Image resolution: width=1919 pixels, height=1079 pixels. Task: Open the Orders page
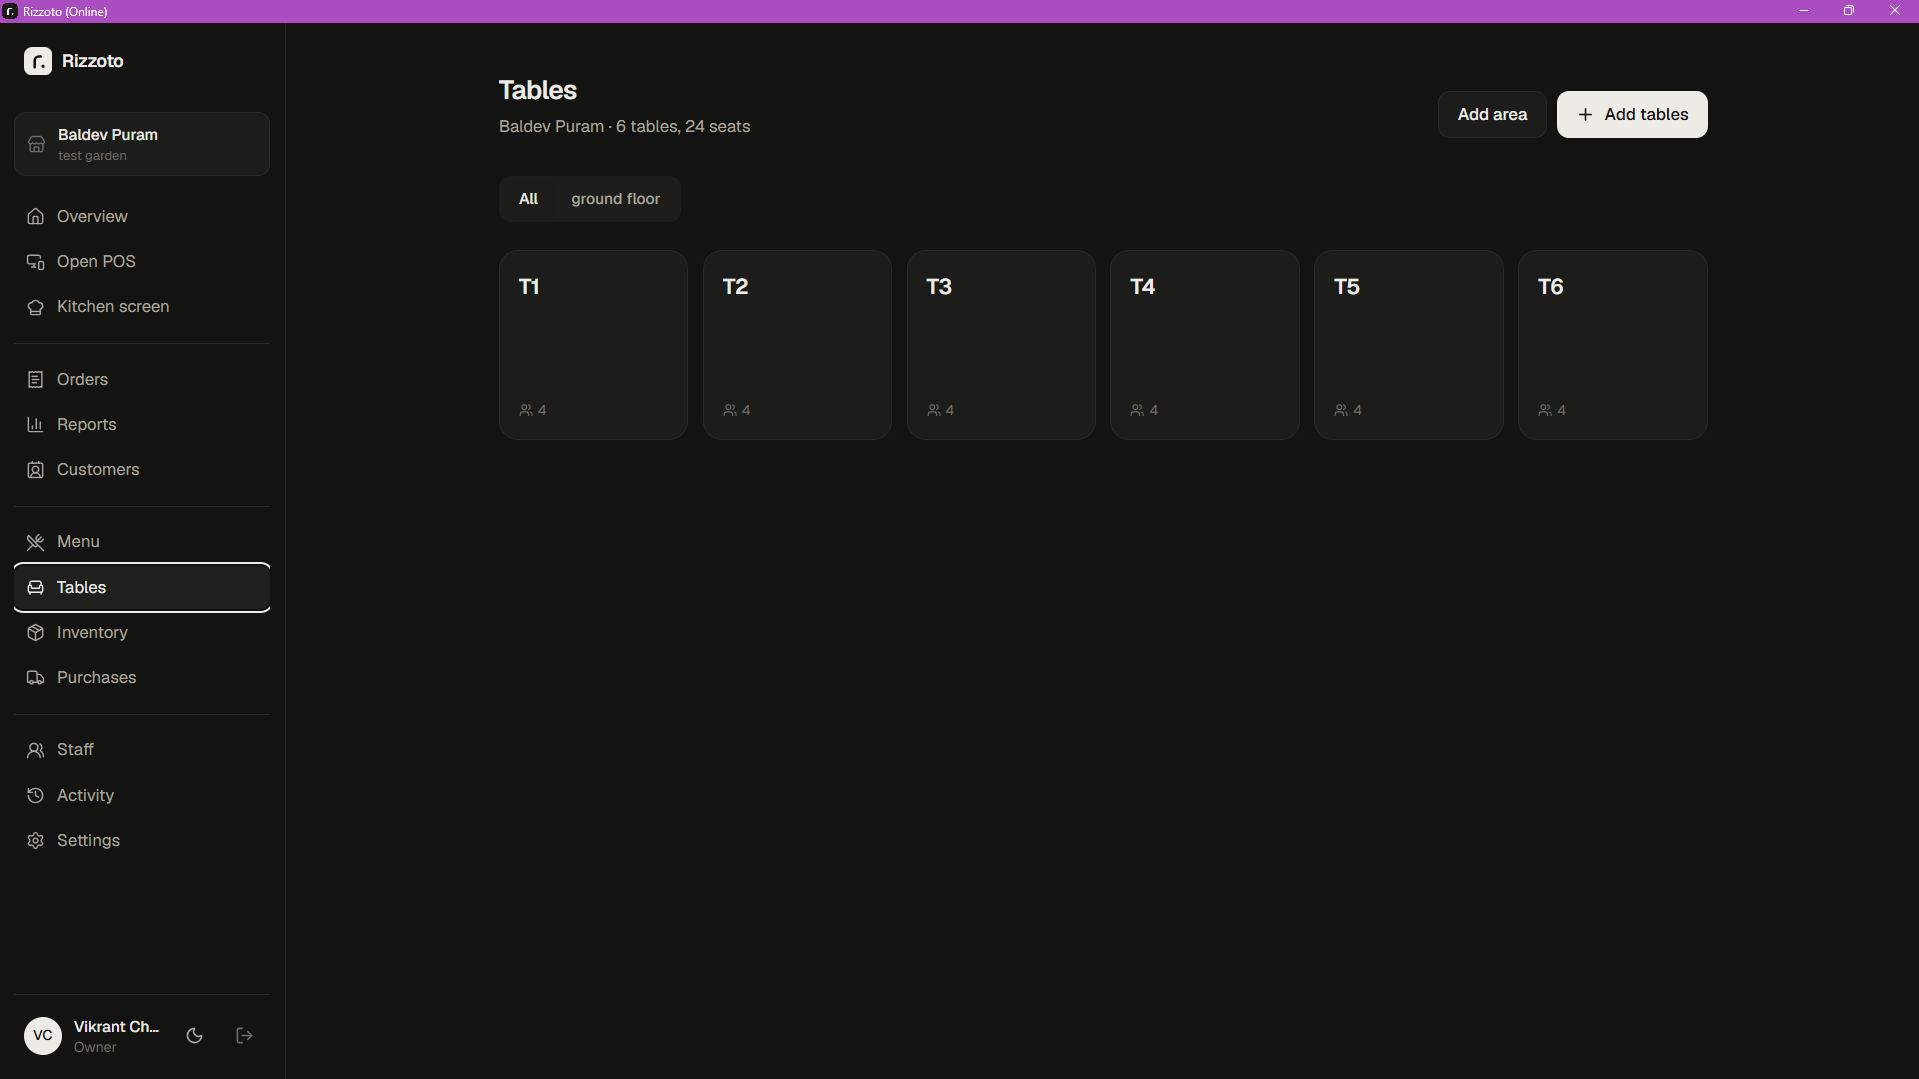tap(142, 380)
